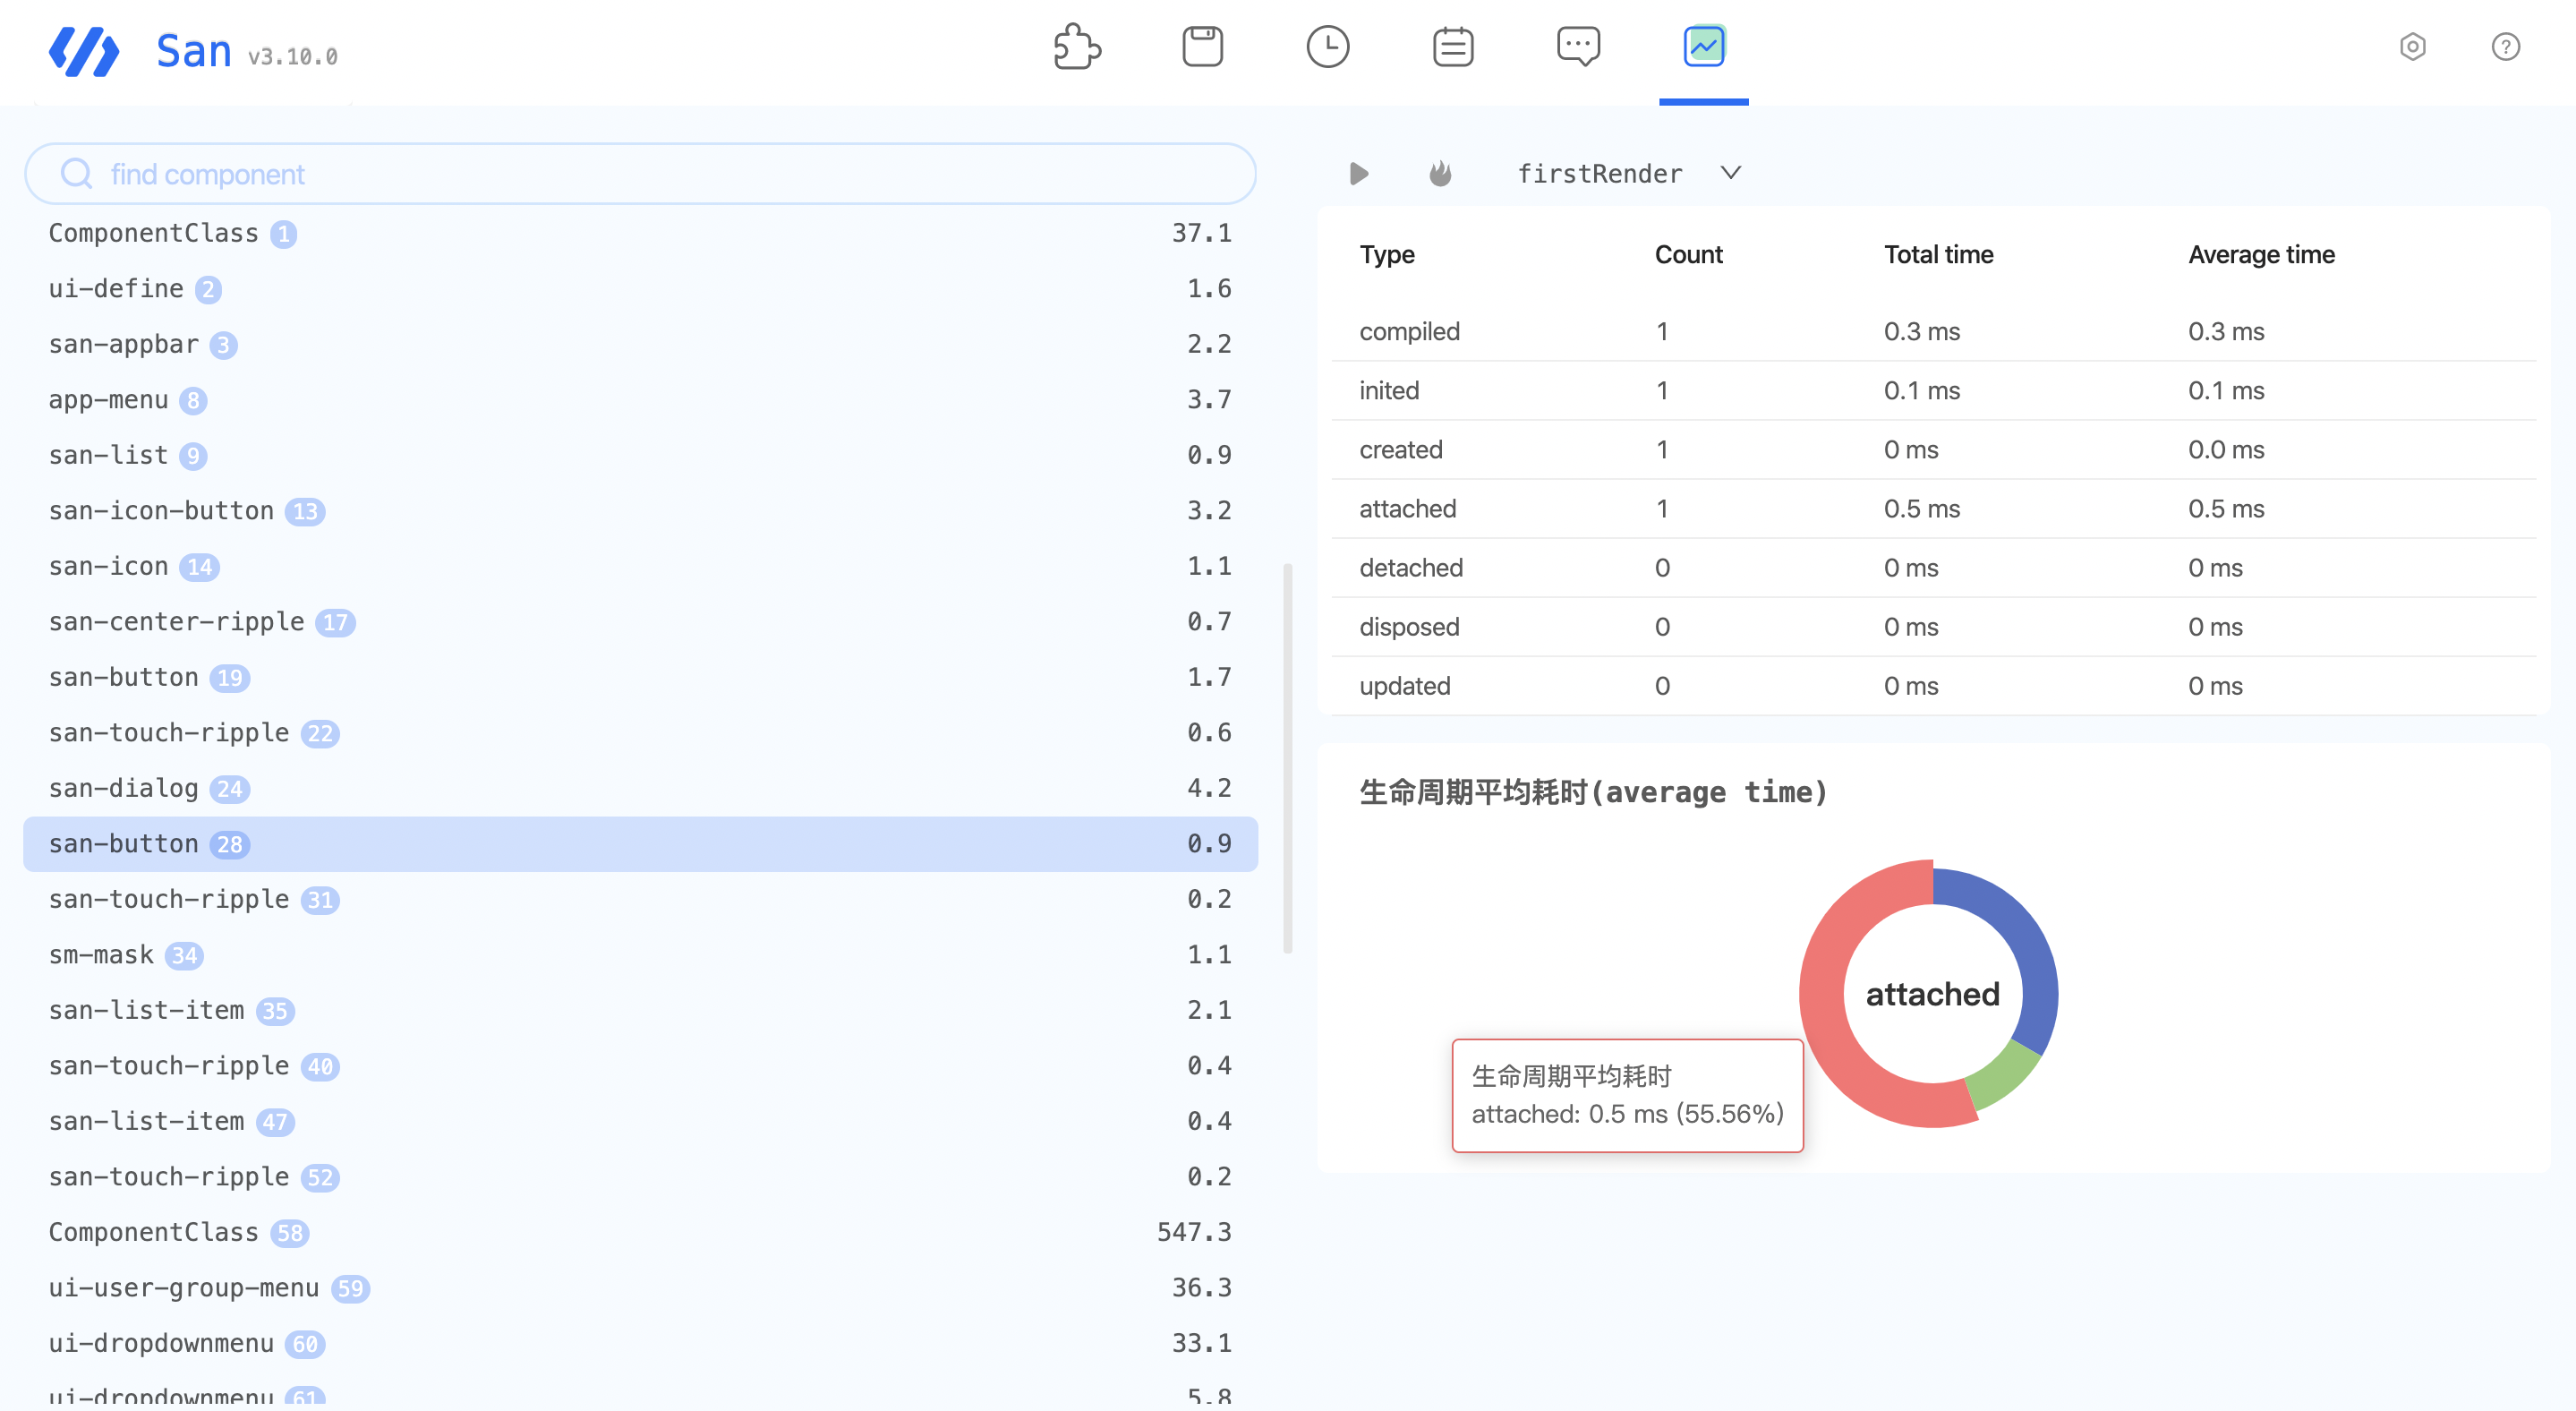
Task: Click the find component search field
Action: pyautogui.click(x=640, y=174)
